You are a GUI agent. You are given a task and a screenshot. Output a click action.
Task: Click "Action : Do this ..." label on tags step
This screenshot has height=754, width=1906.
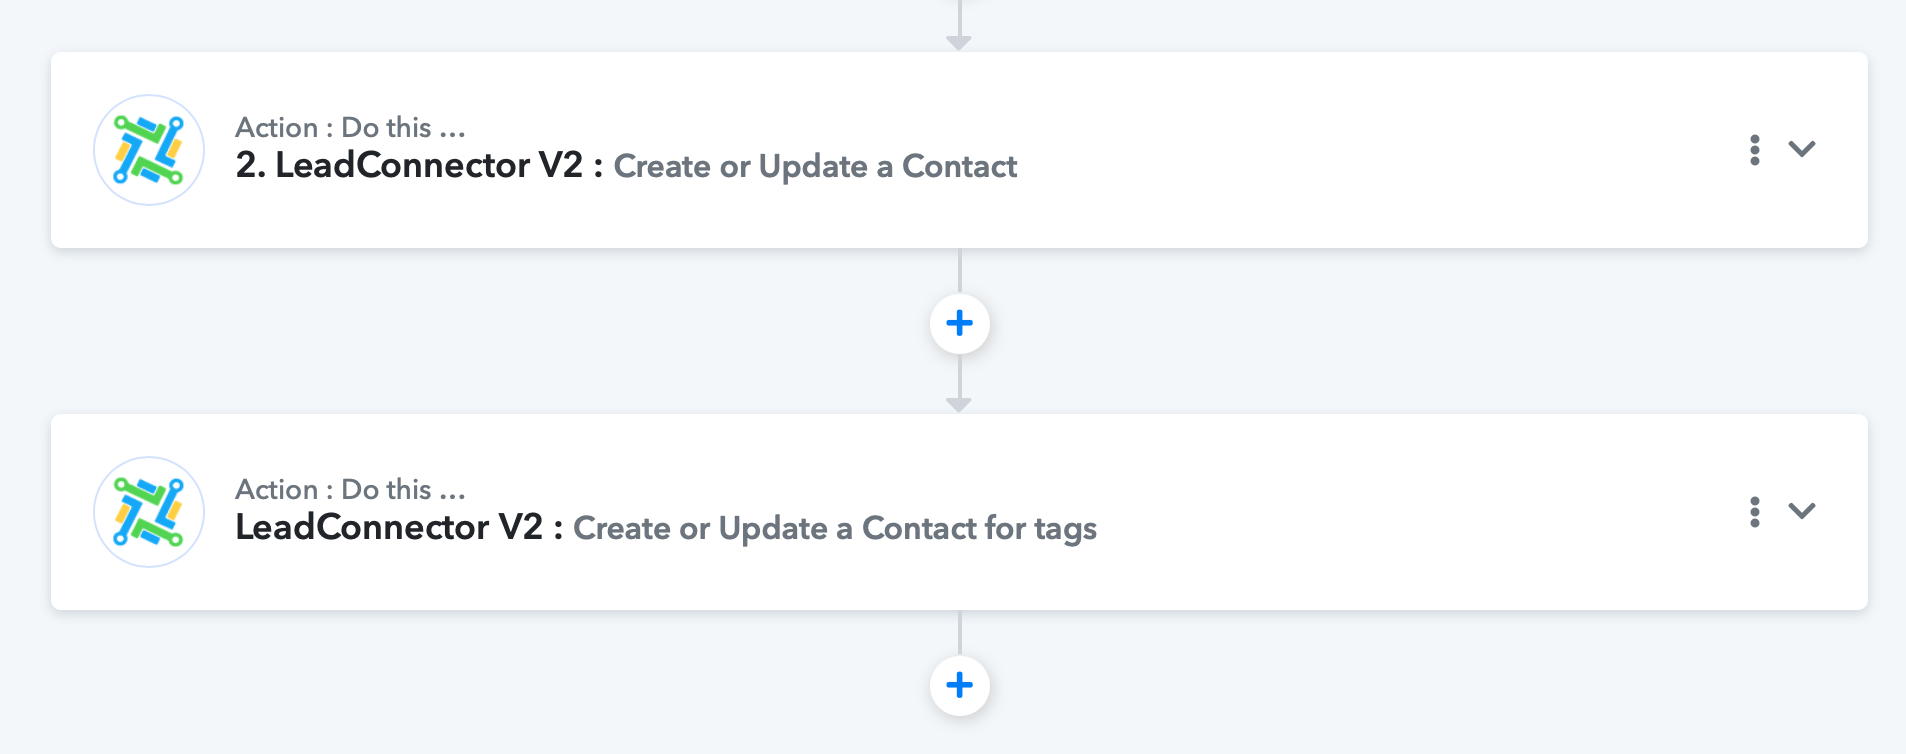(350, 489)
